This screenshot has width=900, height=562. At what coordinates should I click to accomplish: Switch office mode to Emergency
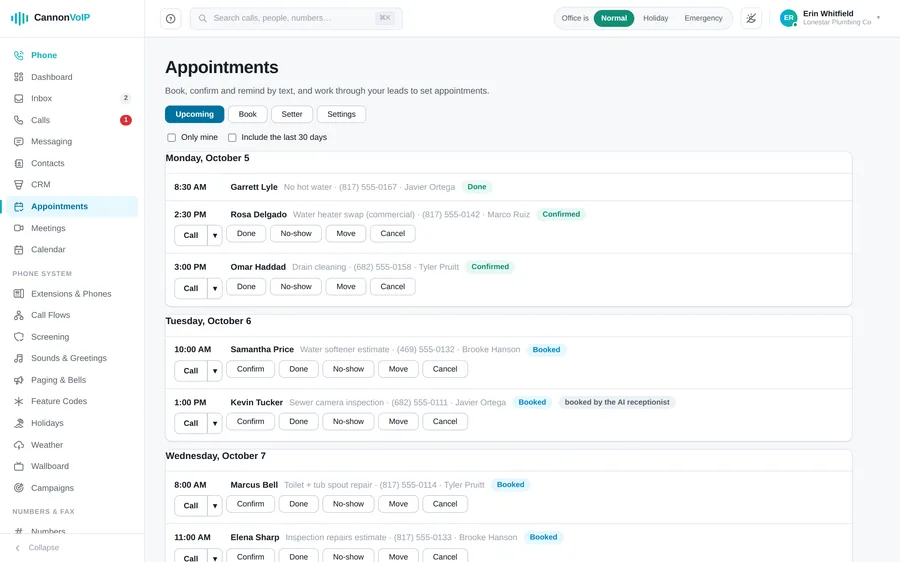(x=703, y=18)
